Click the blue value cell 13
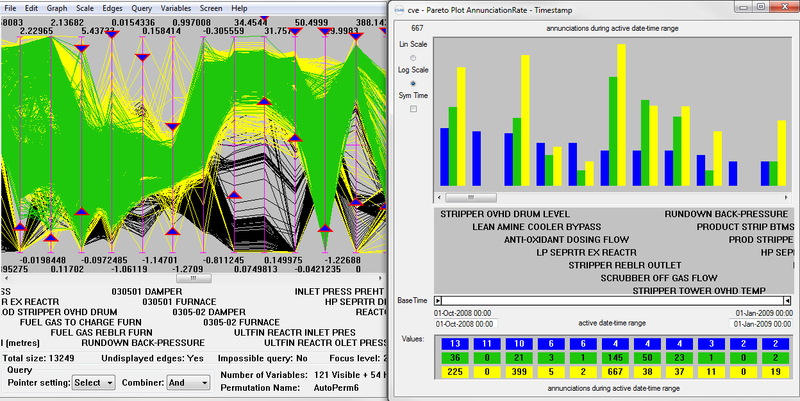The height and width of the screenshot is (401, 800). pos(455,344)
